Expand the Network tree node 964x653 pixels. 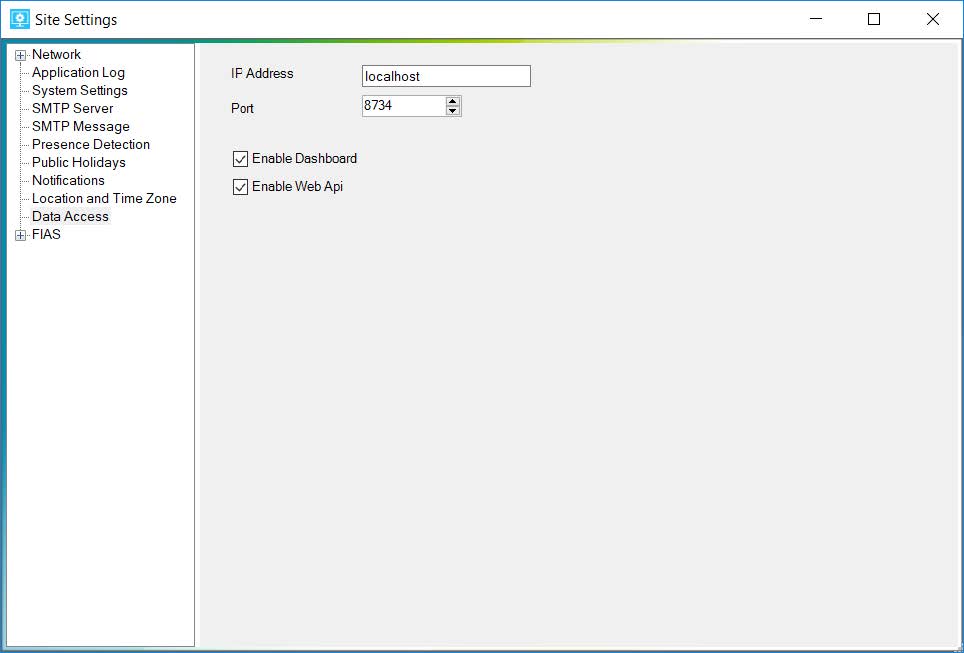pyautogui.click(x=20, y=54)
